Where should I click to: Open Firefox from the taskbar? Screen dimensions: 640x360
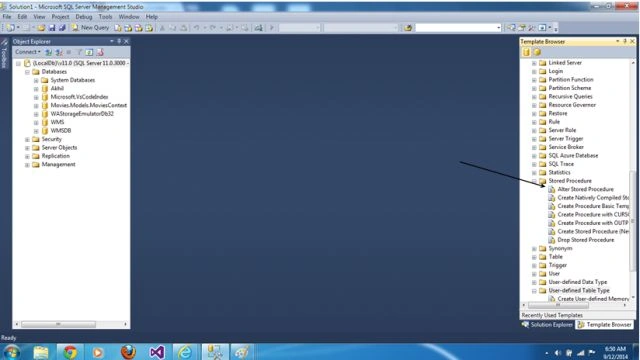coord(128,352)
